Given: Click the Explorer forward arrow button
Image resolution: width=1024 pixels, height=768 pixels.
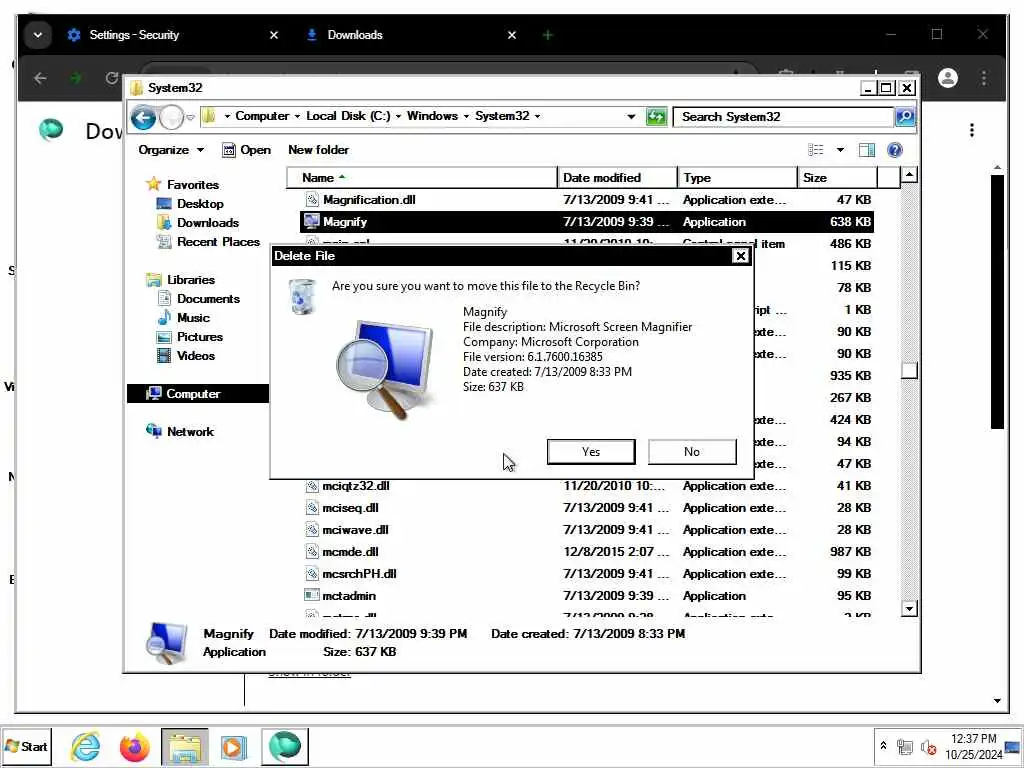Looking at the screenshot, I should click(x=171, y=118).
